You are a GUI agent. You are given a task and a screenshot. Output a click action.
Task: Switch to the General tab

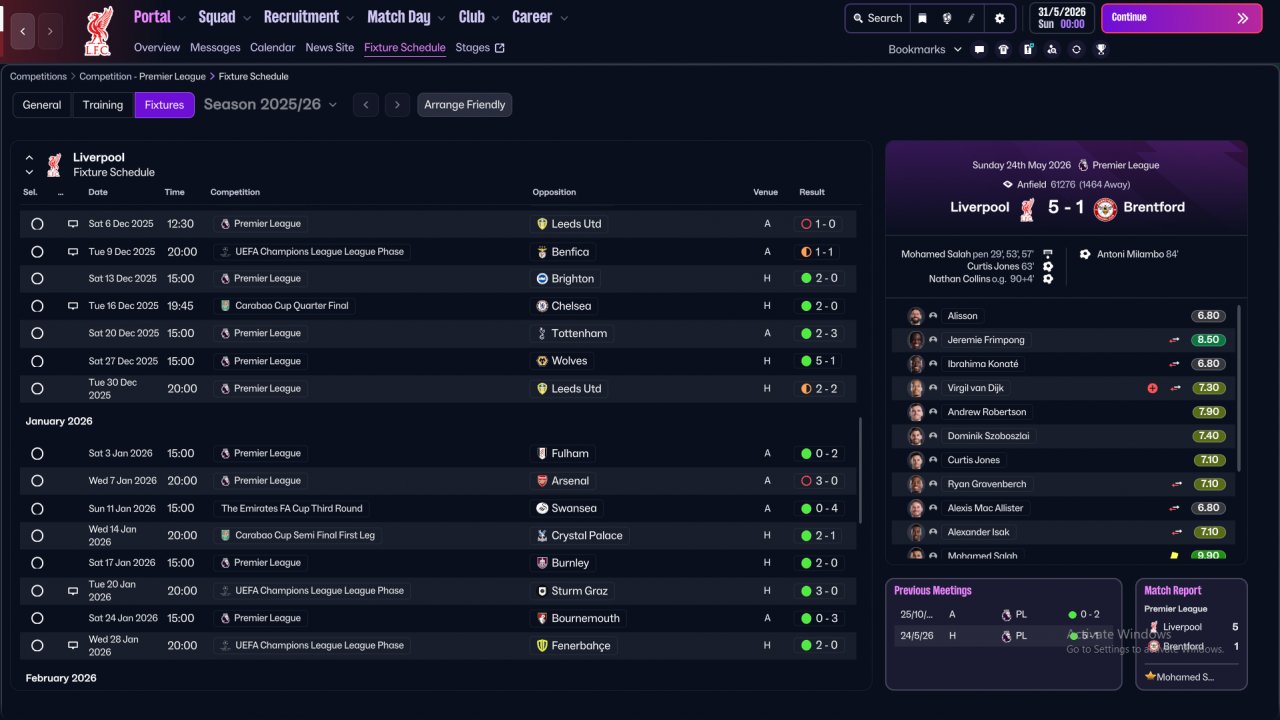[x=42, y=105]
